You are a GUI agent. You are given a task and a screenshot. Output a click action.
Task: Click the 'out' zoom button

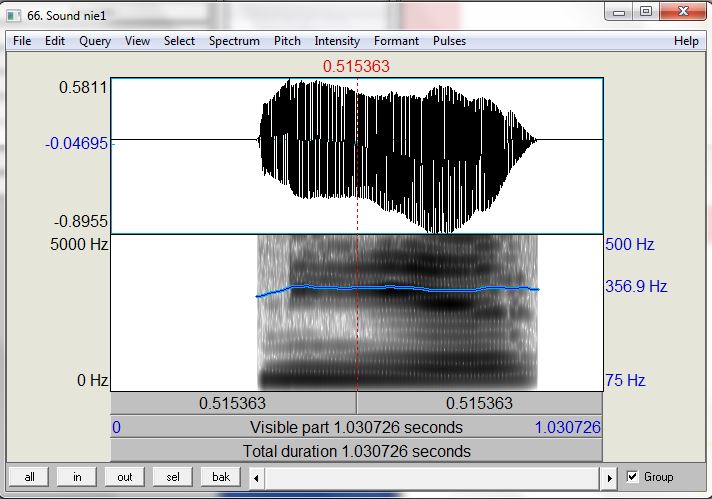point(124,477)
